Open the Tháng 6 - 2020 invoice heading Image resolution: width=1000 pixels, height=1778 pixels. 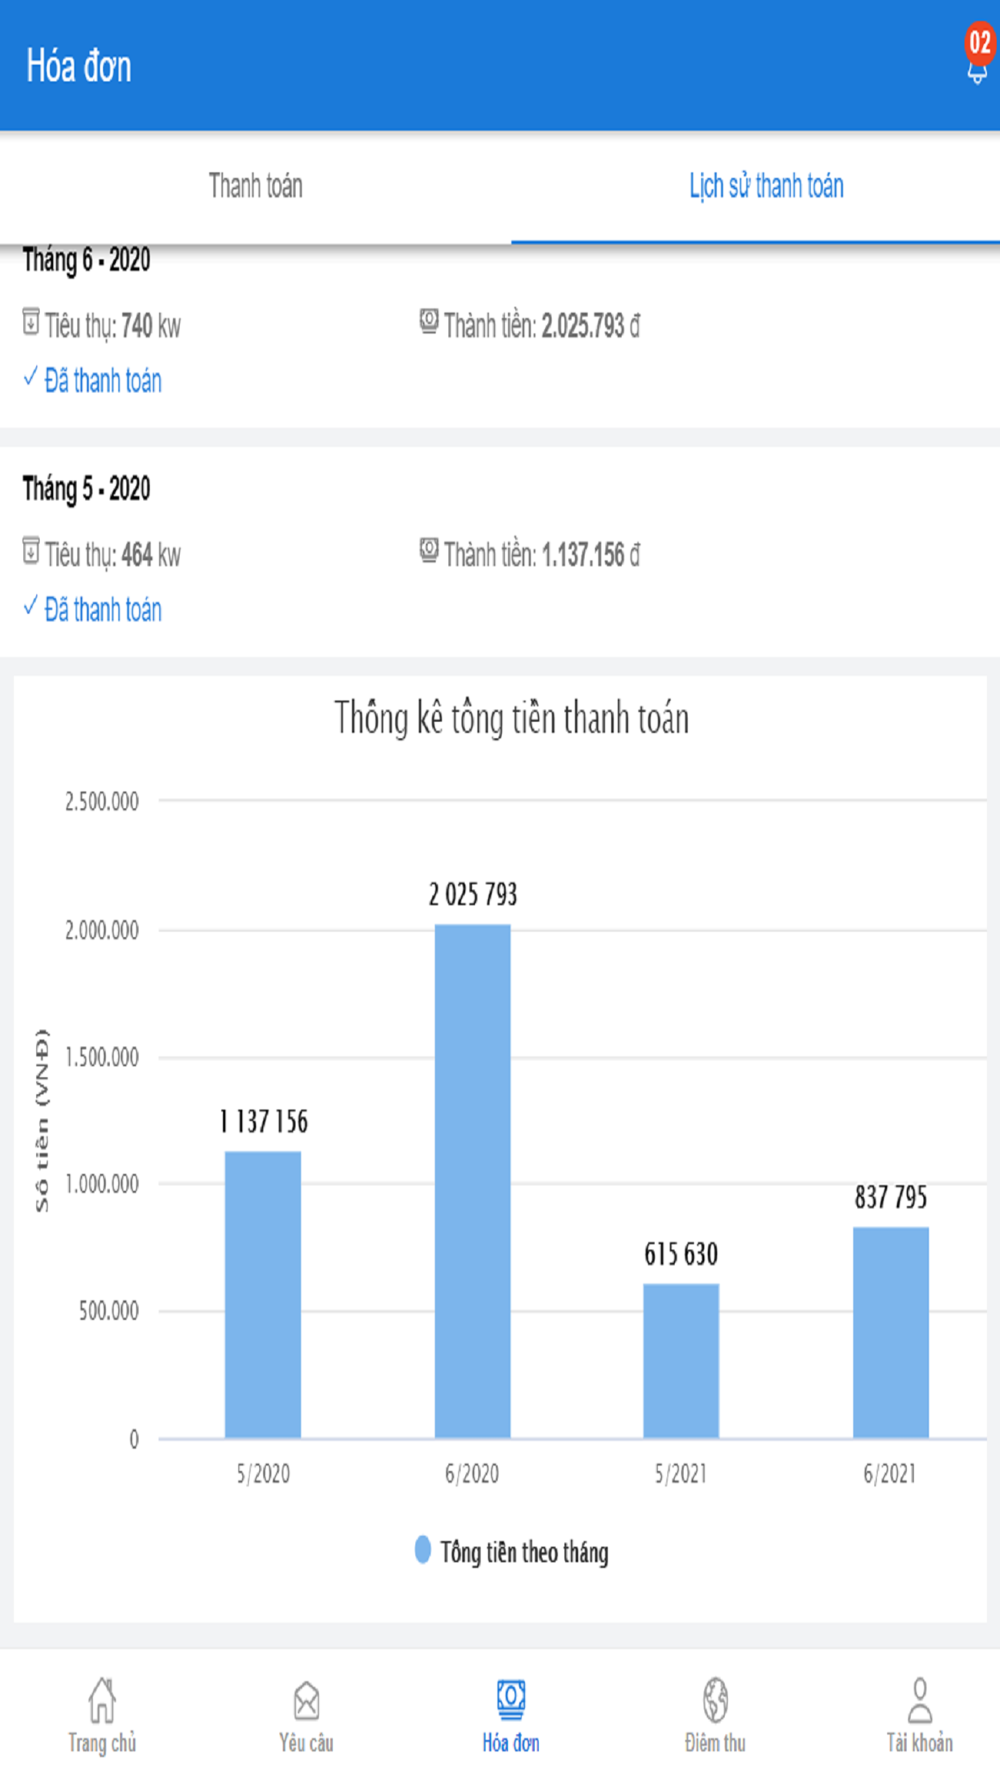87,261
